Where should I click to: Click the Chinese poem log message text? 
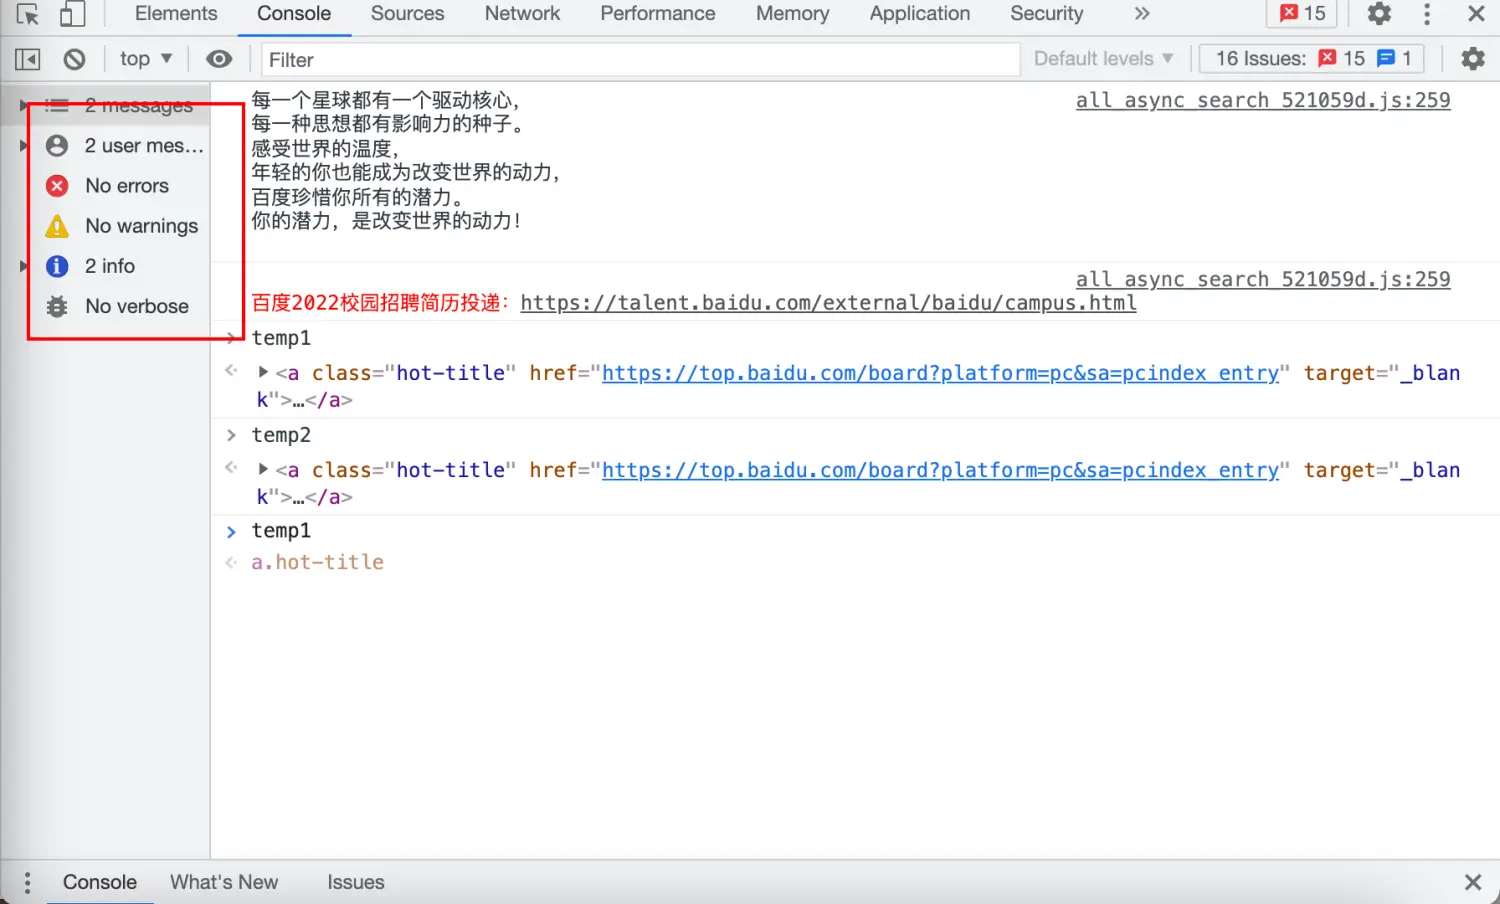click(406, 160)
